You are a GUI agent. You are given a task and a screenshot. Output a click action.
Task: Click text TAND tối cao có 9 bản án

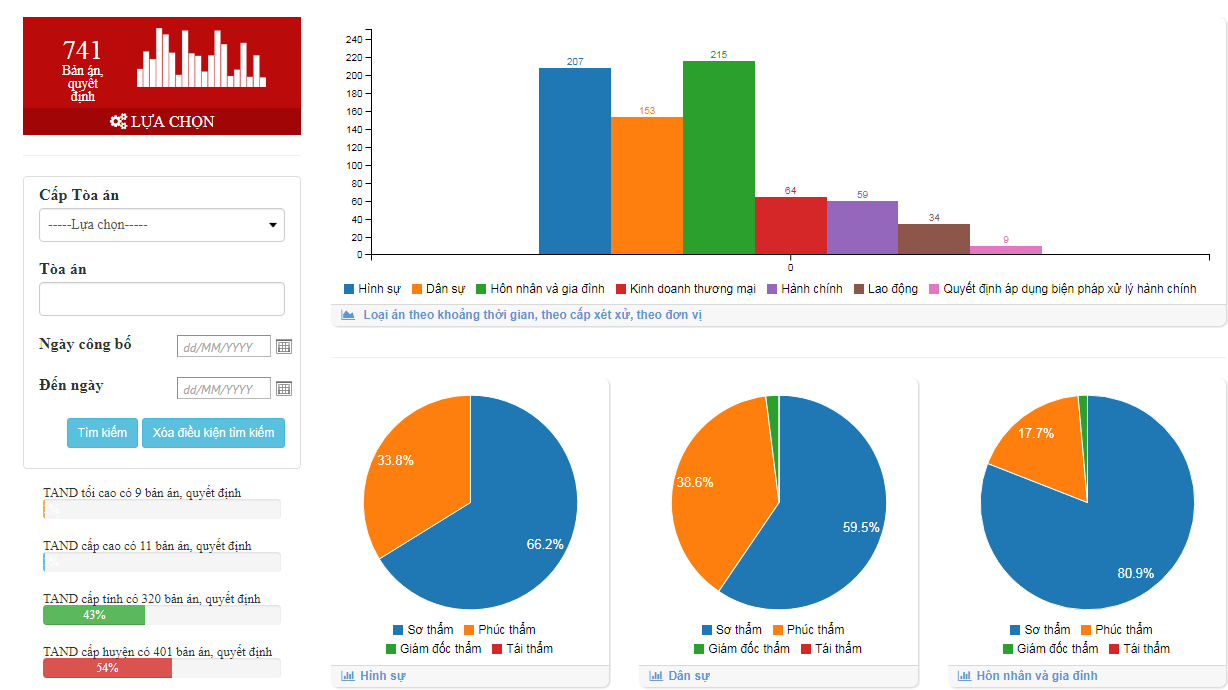coord(142,493)
